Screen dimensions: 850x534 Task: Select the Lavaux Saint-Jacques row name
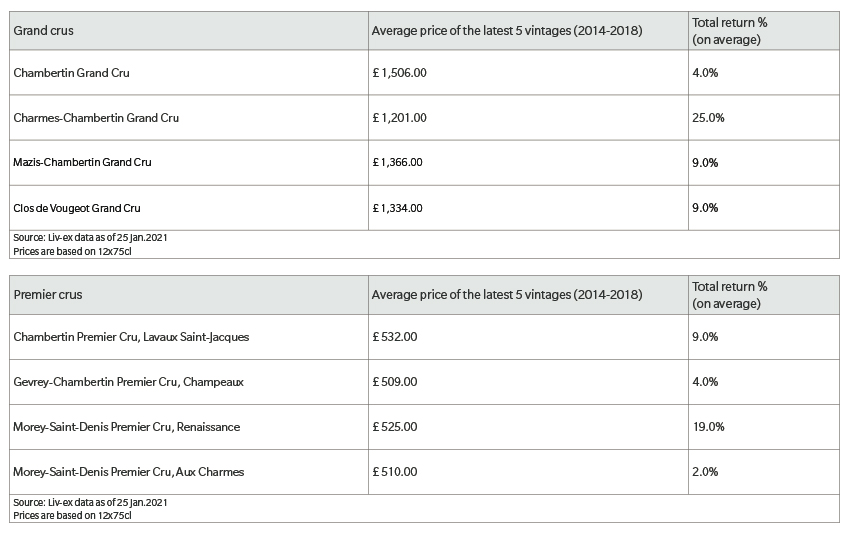tap(131, 337)
